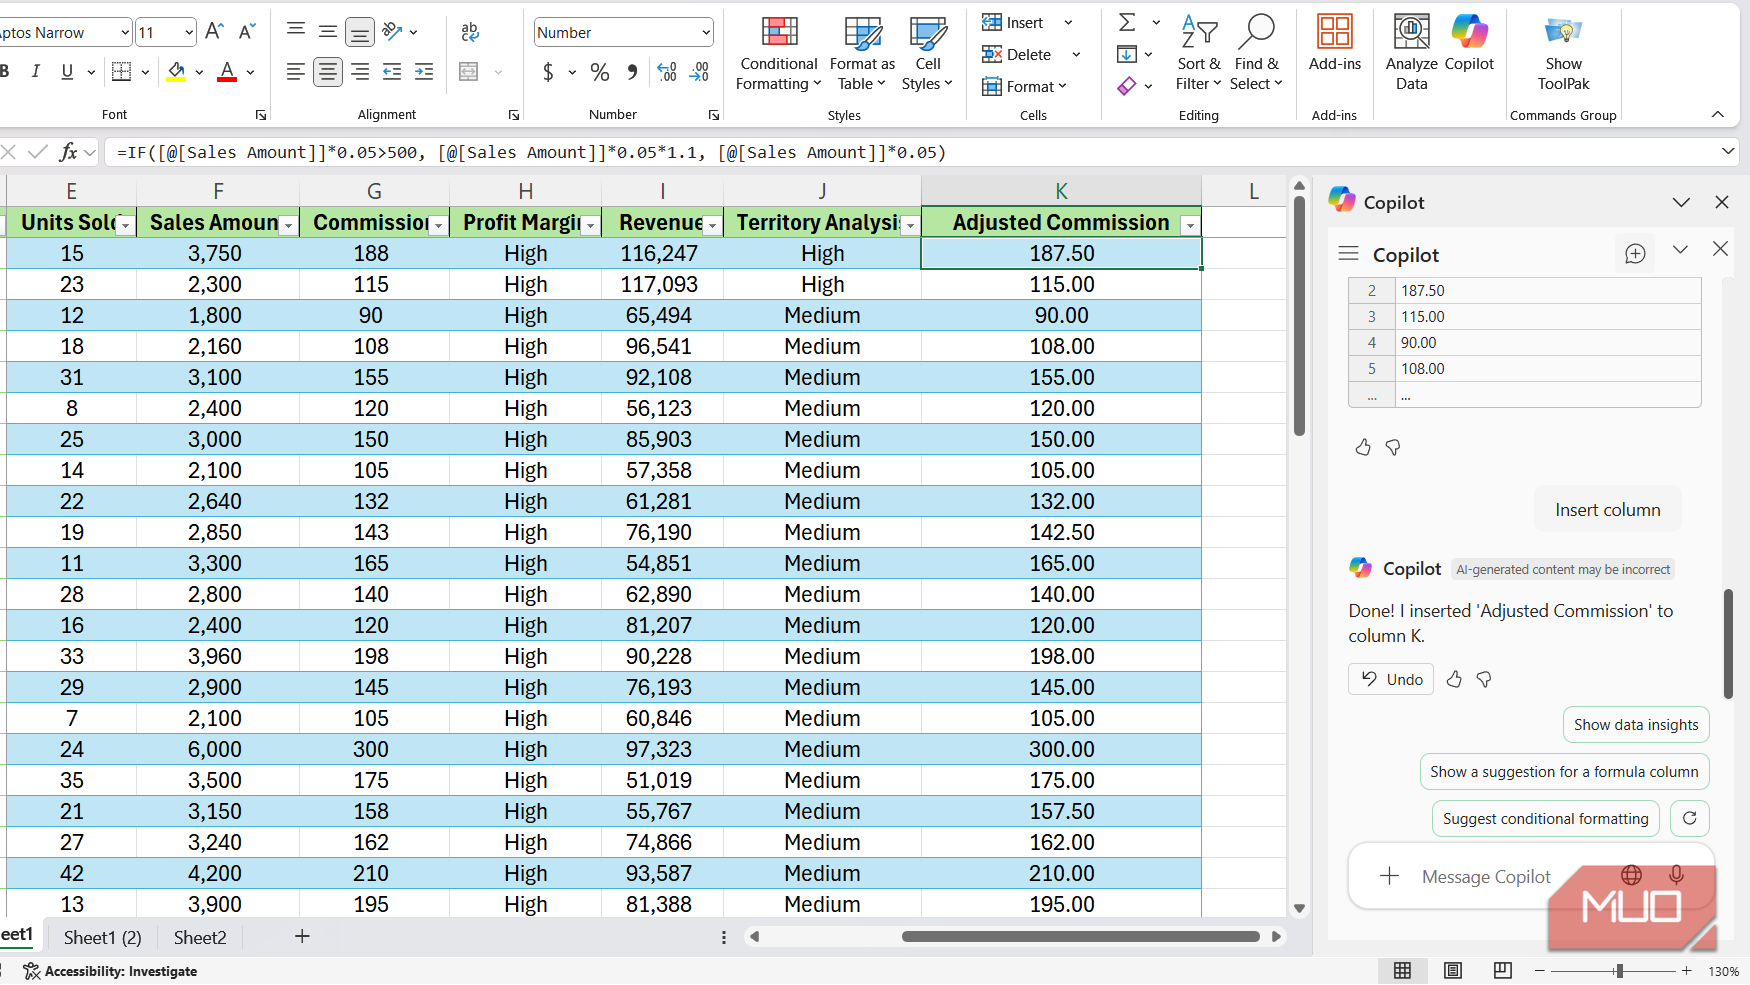This screenshot has width=1750, height=985.
Task: Click Show data insights suggestion
Action: [1636, 725]
